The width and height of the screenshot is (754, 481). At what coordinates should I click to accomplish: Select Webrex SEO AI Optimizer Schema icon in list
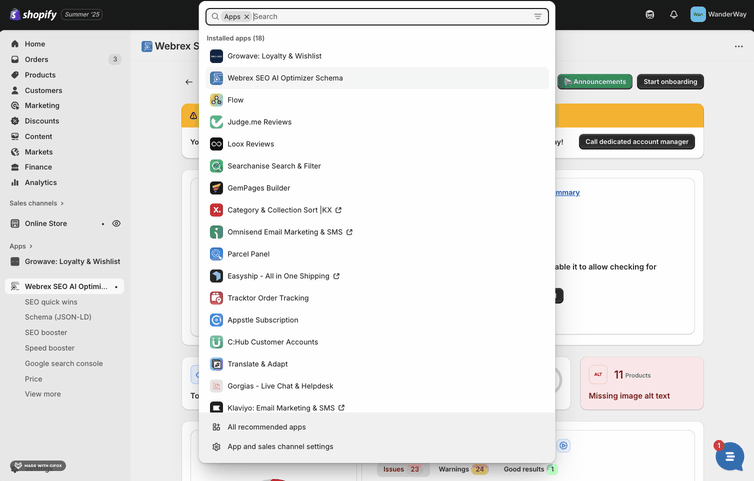click(216, 78)
